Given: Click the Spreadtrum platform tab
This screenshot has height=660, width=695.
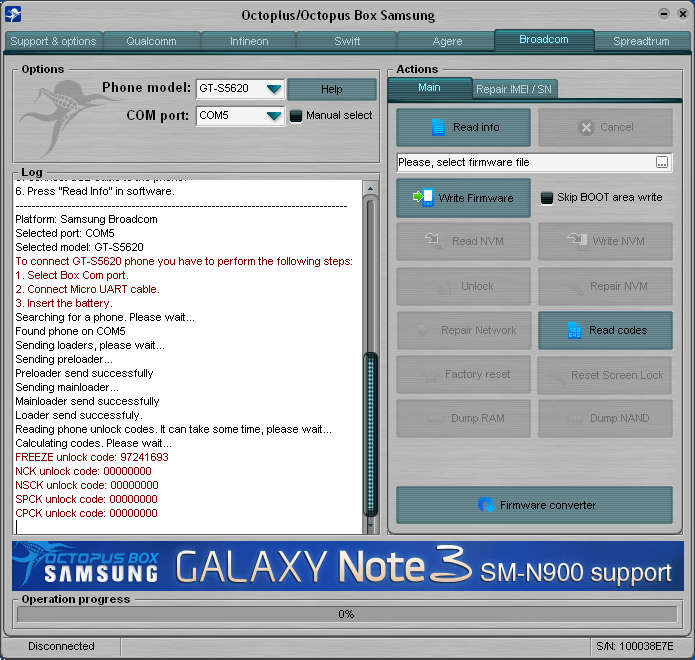Looking at the screenshot, I should tap(642, 41).
